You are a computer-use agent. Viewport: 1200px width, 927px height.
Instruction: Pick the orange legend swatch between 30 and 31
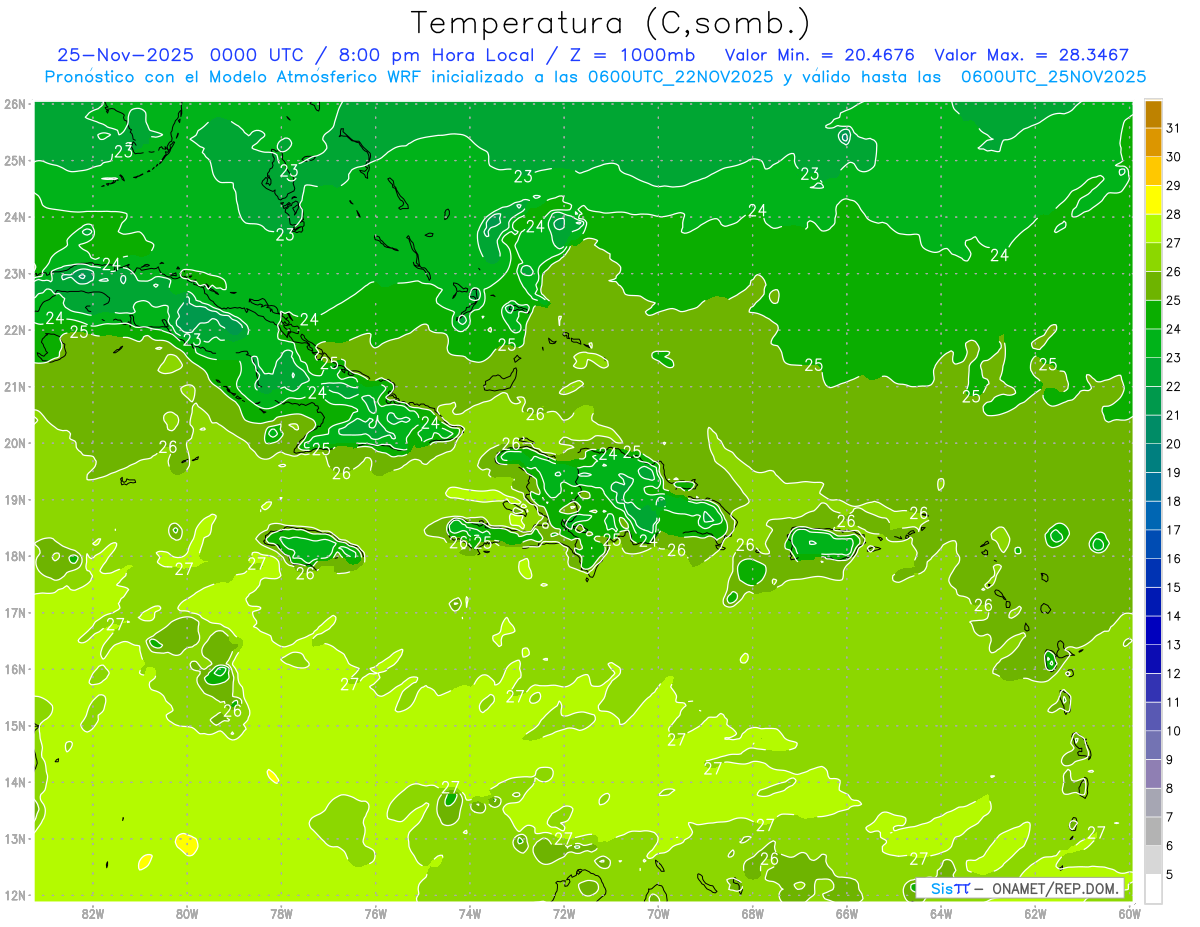pyautogui.click(x=1153, y=142)
